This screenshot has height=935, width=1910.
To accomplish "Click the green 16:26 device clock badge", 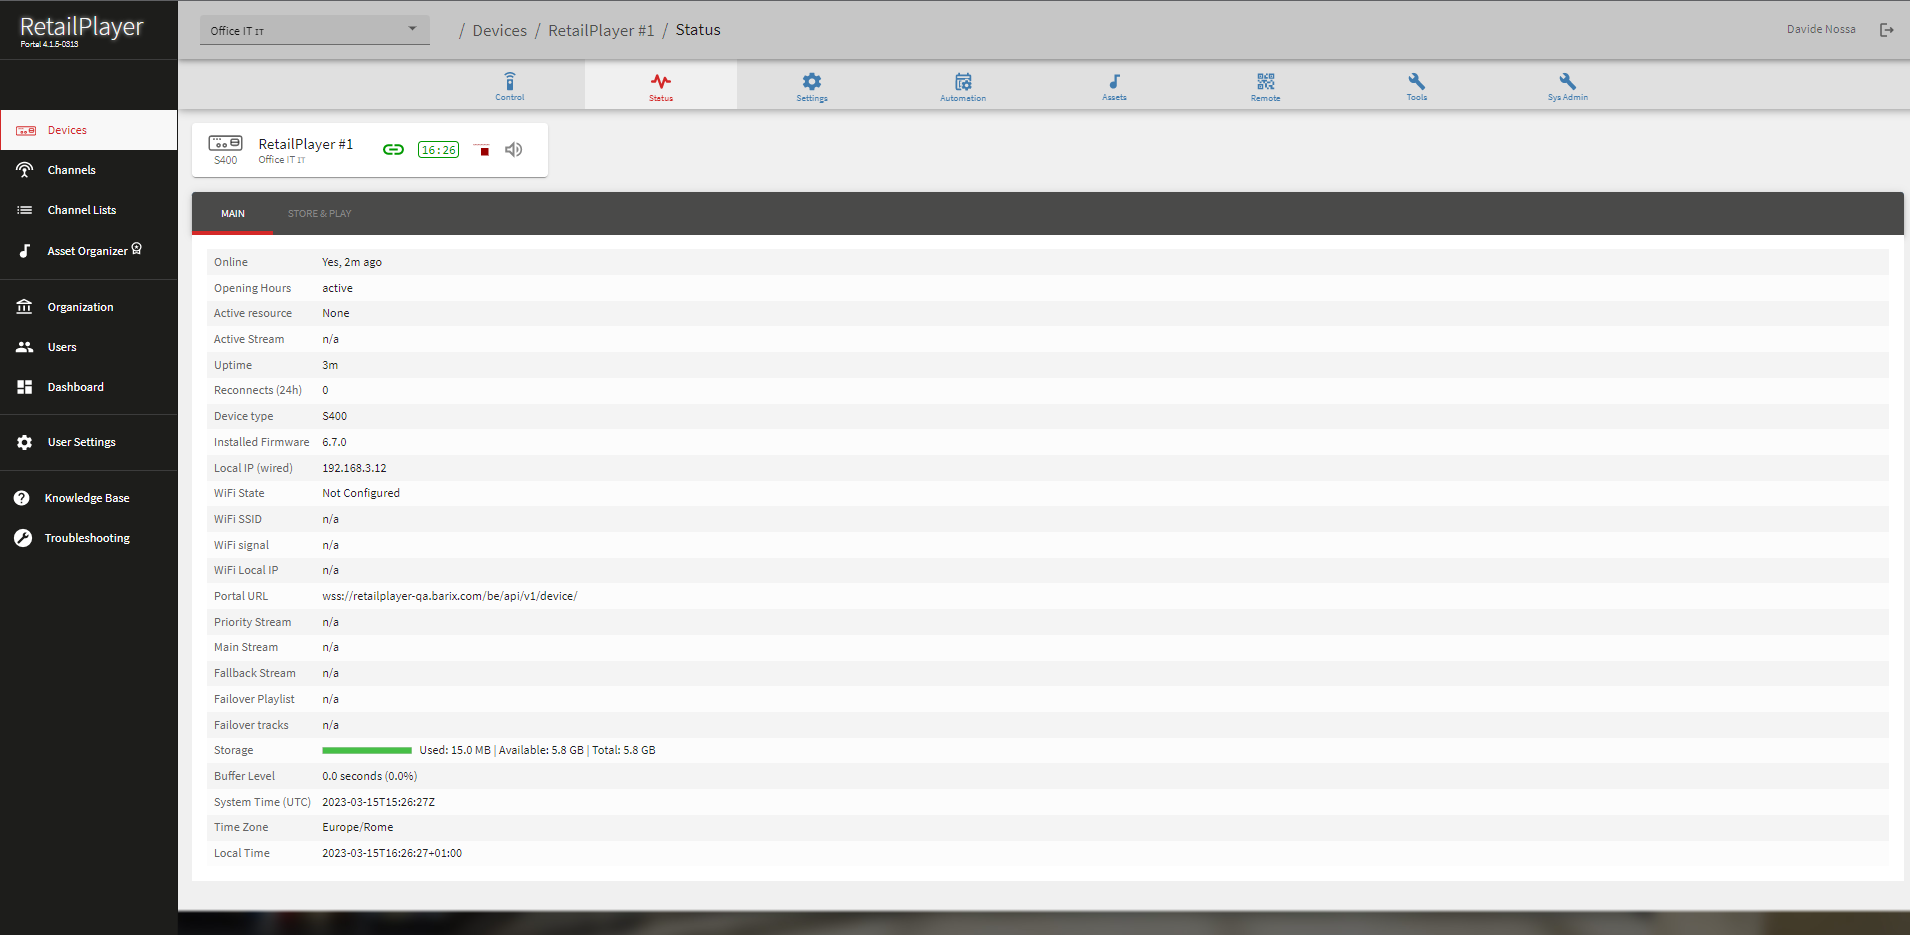I will click(438, 150).
